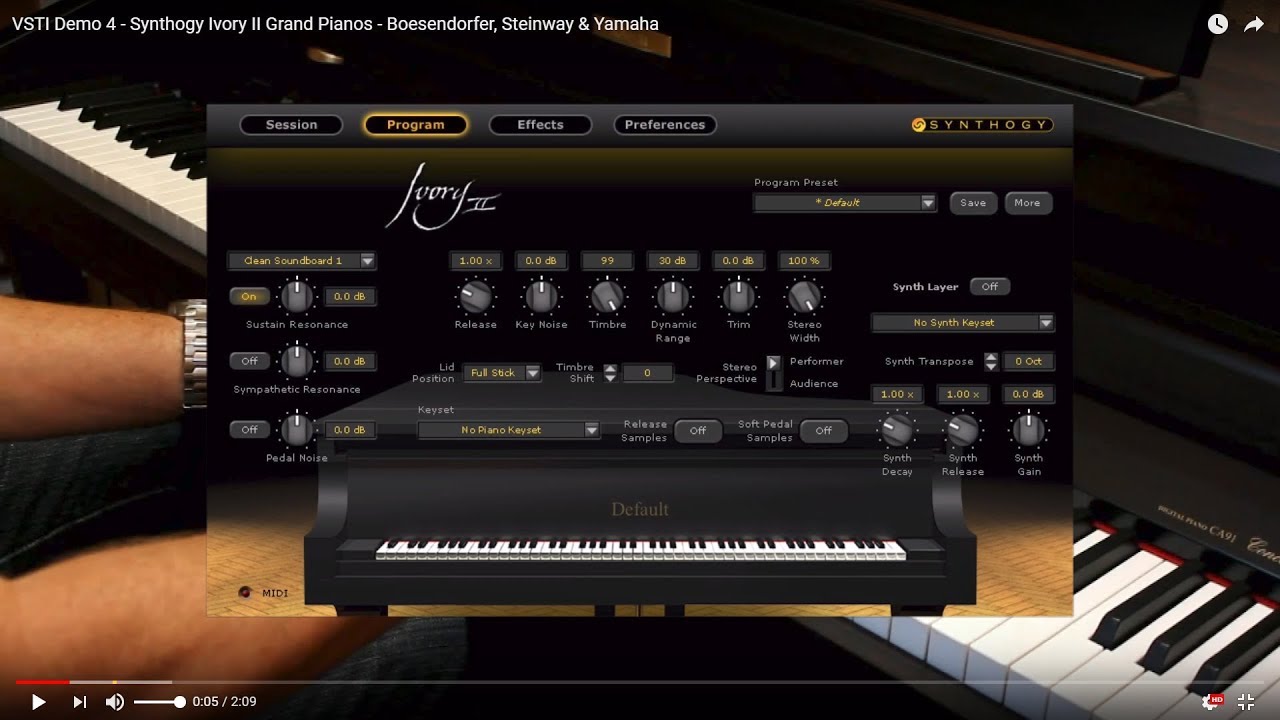Mute the video volume speaker icon
Viewport: 1280px width, 720px height.
click(115, 702)
